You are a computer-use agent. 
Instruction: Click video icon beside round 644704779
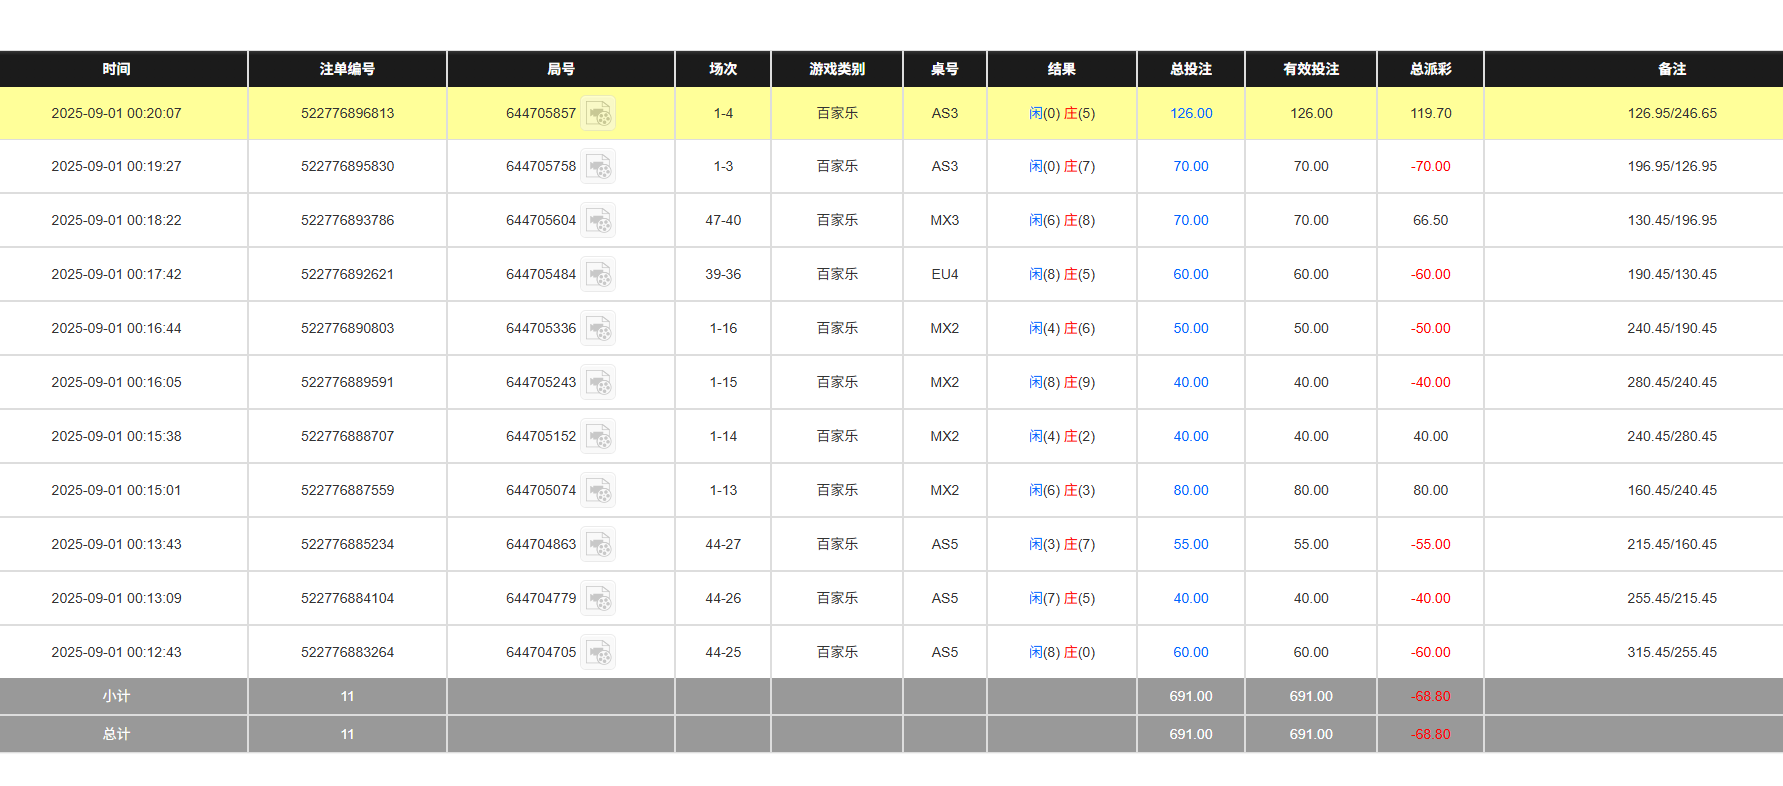(598, 599)
